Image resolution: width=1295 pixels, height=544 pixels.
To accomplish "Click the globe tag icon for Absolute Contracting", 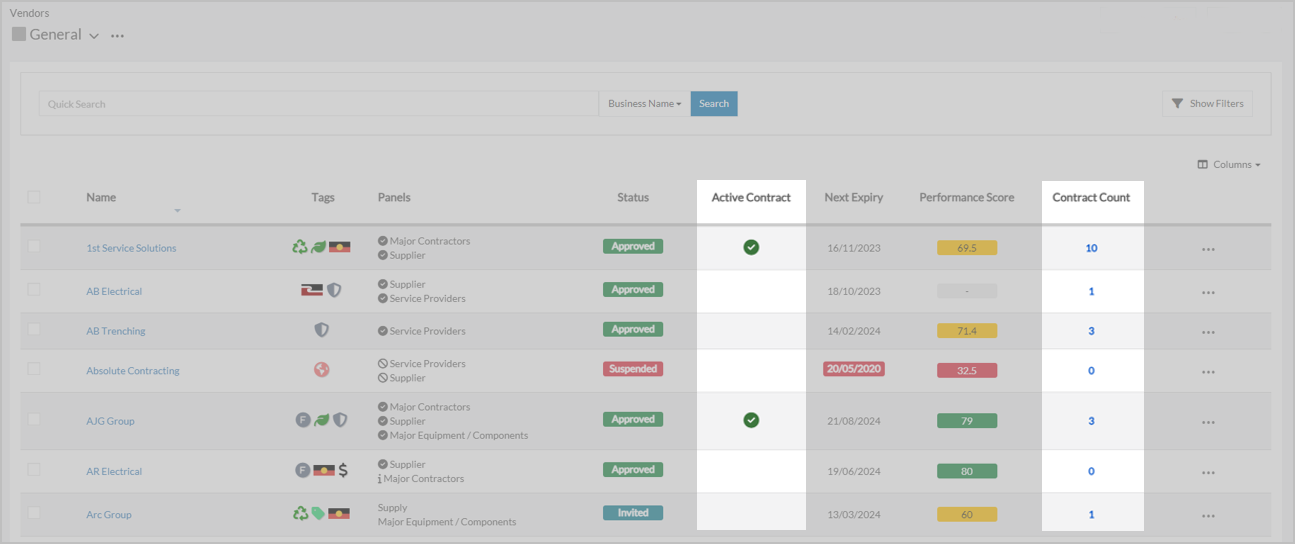I will (x=322, y=370).
